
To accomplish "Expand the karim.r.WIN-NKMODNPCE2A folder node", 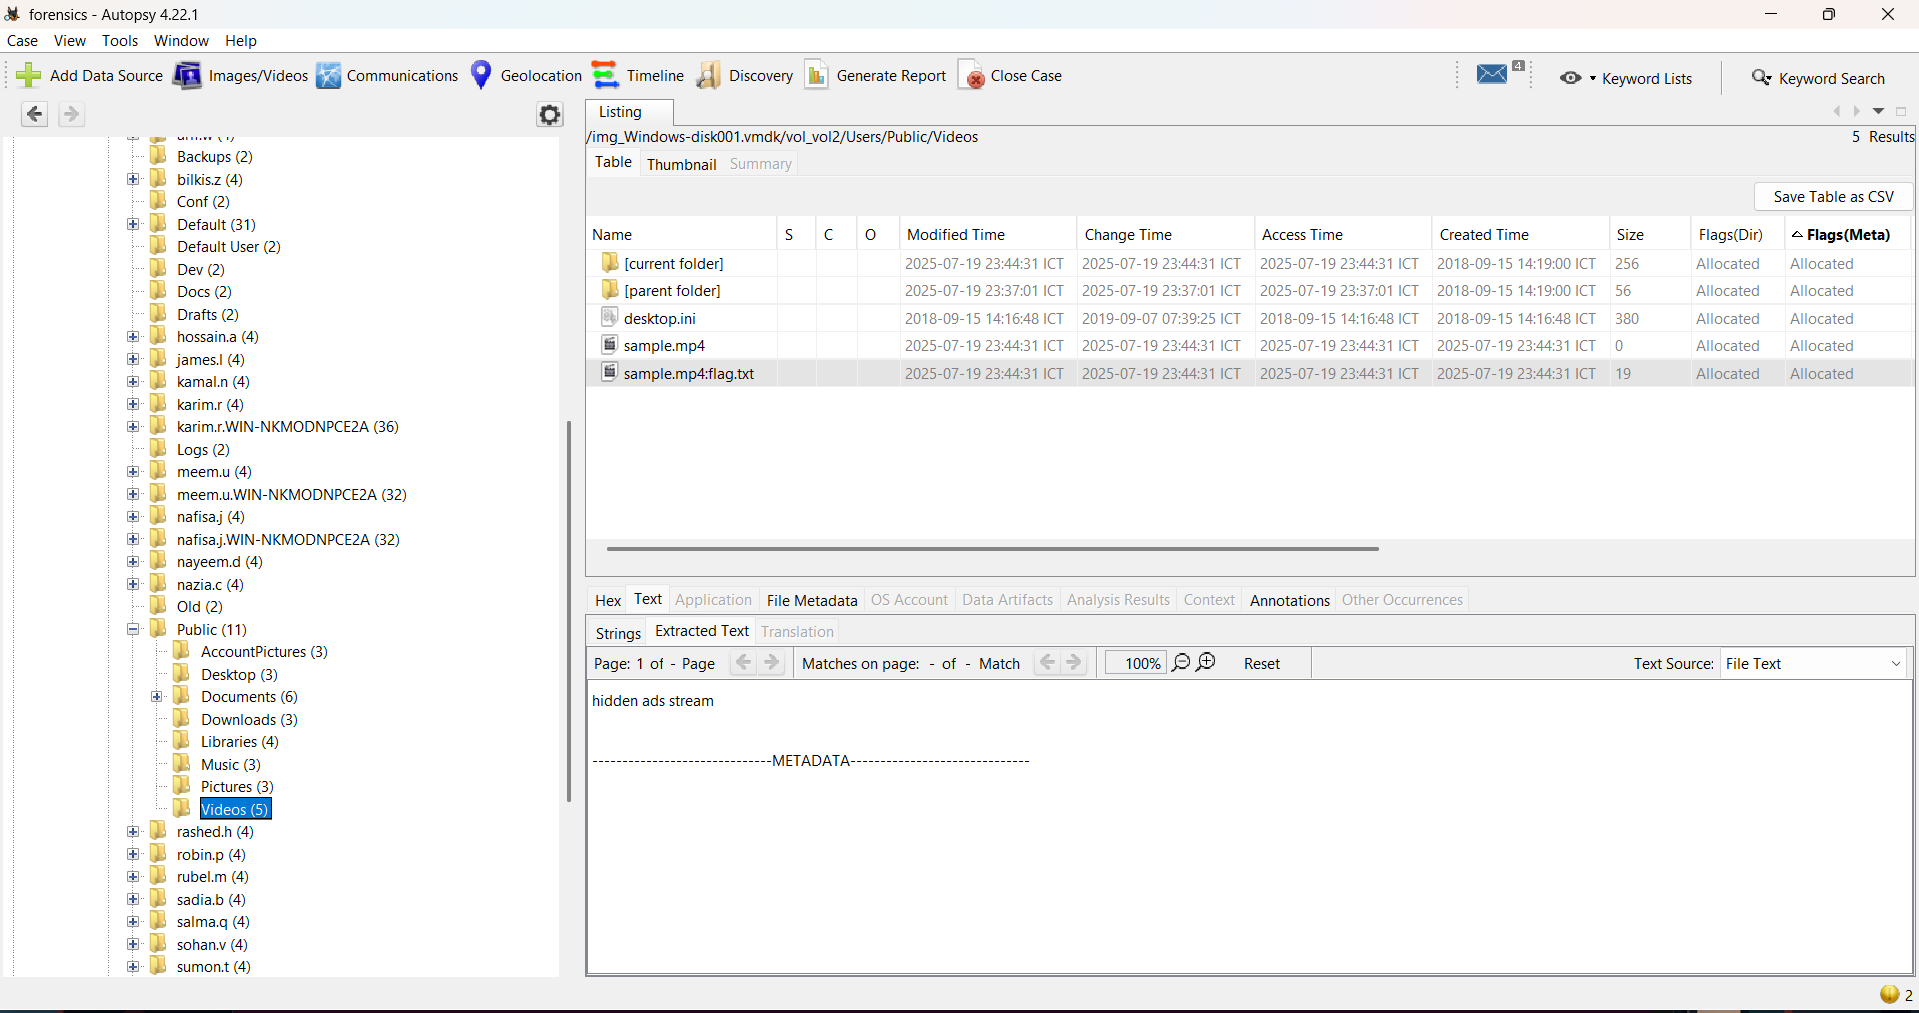I will point(133,427).
